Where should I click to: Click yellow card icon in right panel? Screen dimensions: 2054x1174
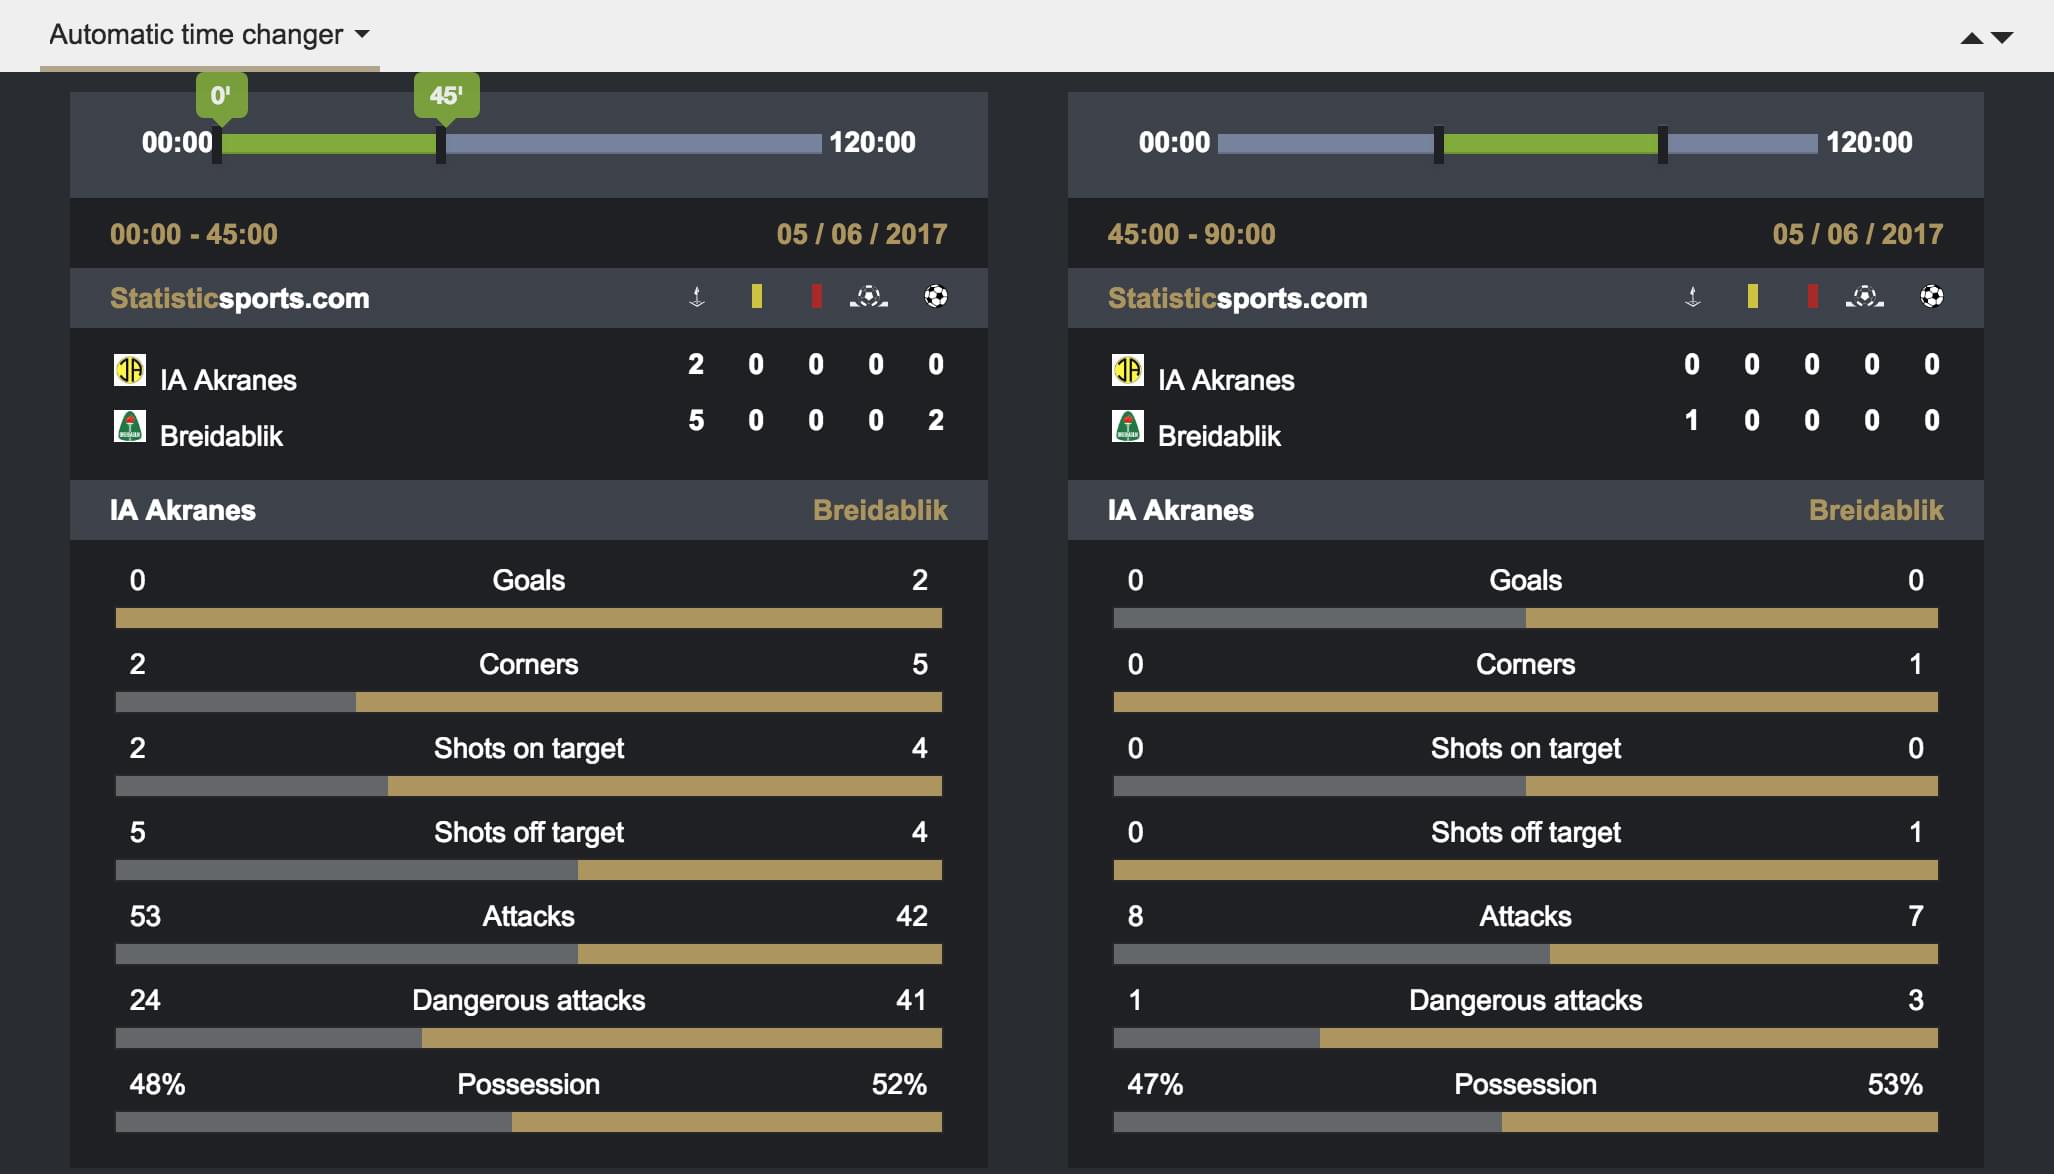(x=1753, y=296)
